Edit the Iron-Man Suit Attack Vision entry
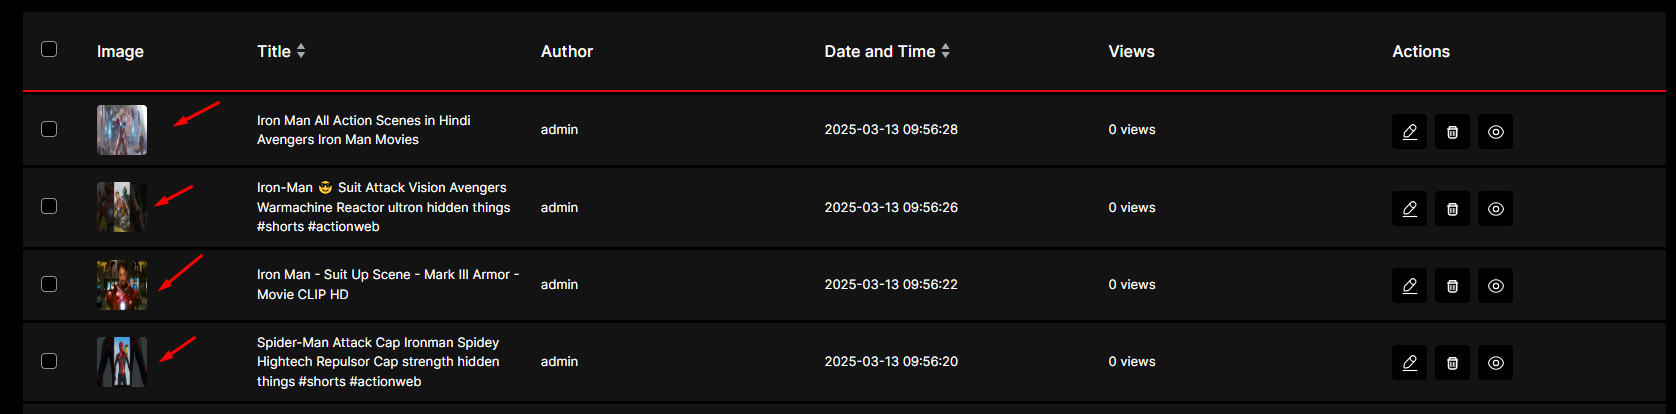This screenshot has height=414, width=1676. click(1409, 208)
